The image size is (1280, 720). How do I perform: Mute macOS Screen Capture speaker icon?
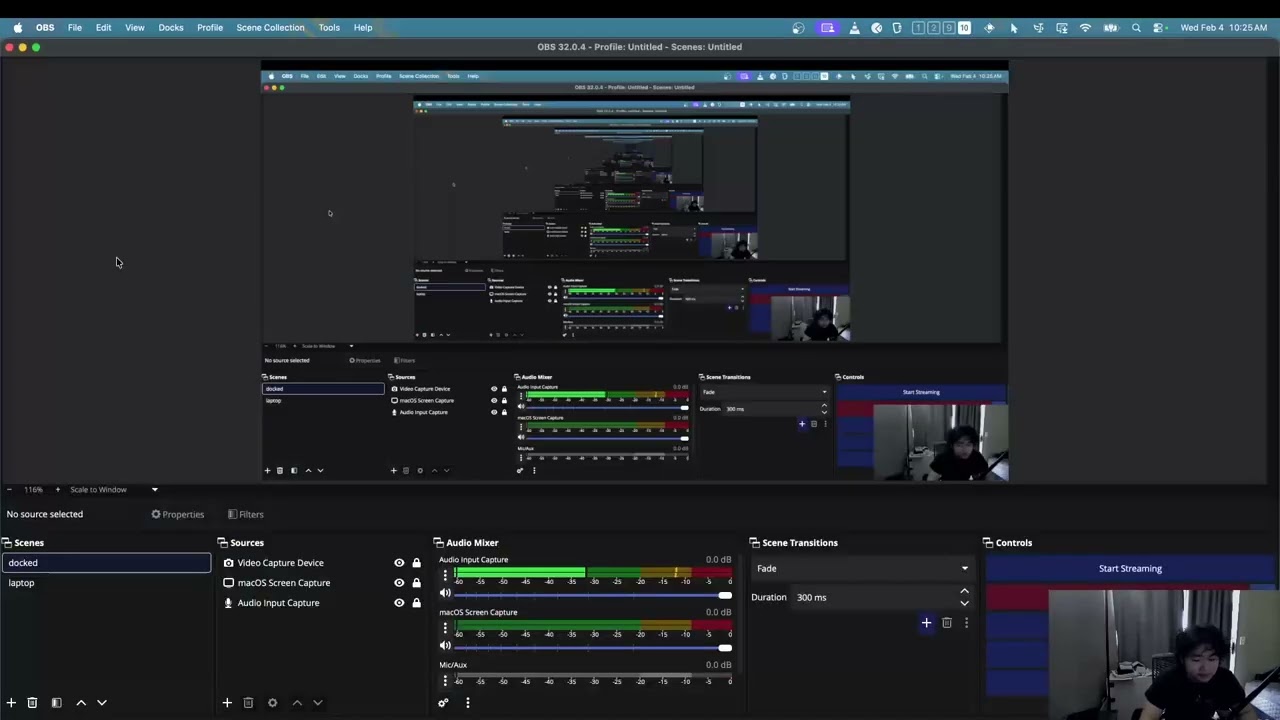[x=445, y=646]
